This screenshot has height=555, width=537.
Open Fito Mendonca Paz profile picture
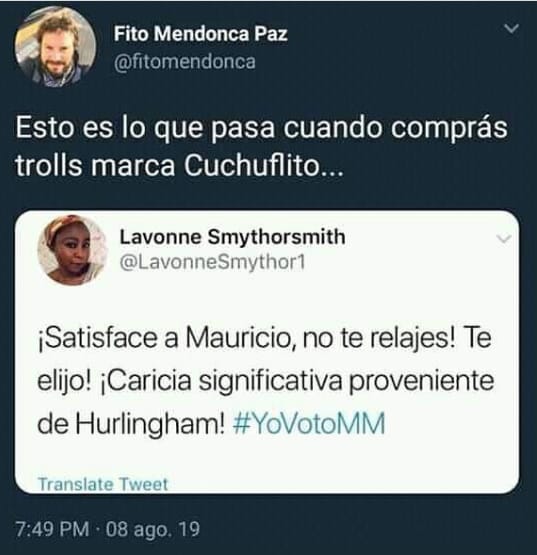coord(56,46)
